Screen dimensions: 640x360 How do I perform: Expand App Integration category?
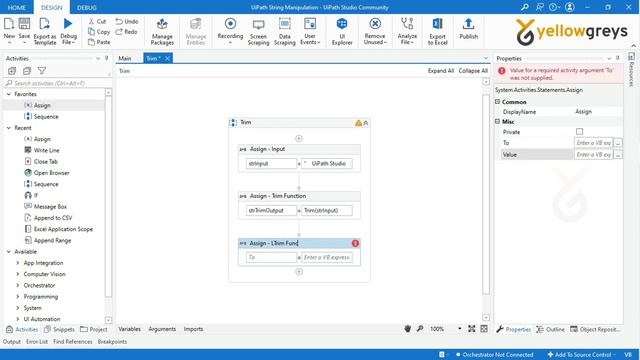(x=18, y=263)
